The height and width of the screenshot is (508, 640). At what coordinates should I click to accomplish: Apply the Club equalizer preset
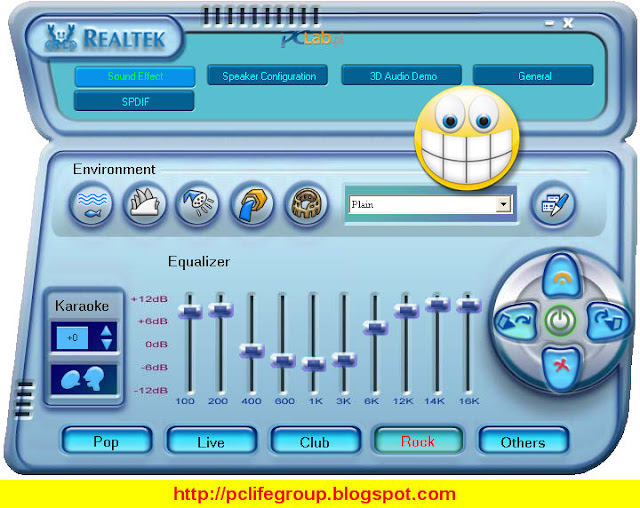(x=316, y=441)
